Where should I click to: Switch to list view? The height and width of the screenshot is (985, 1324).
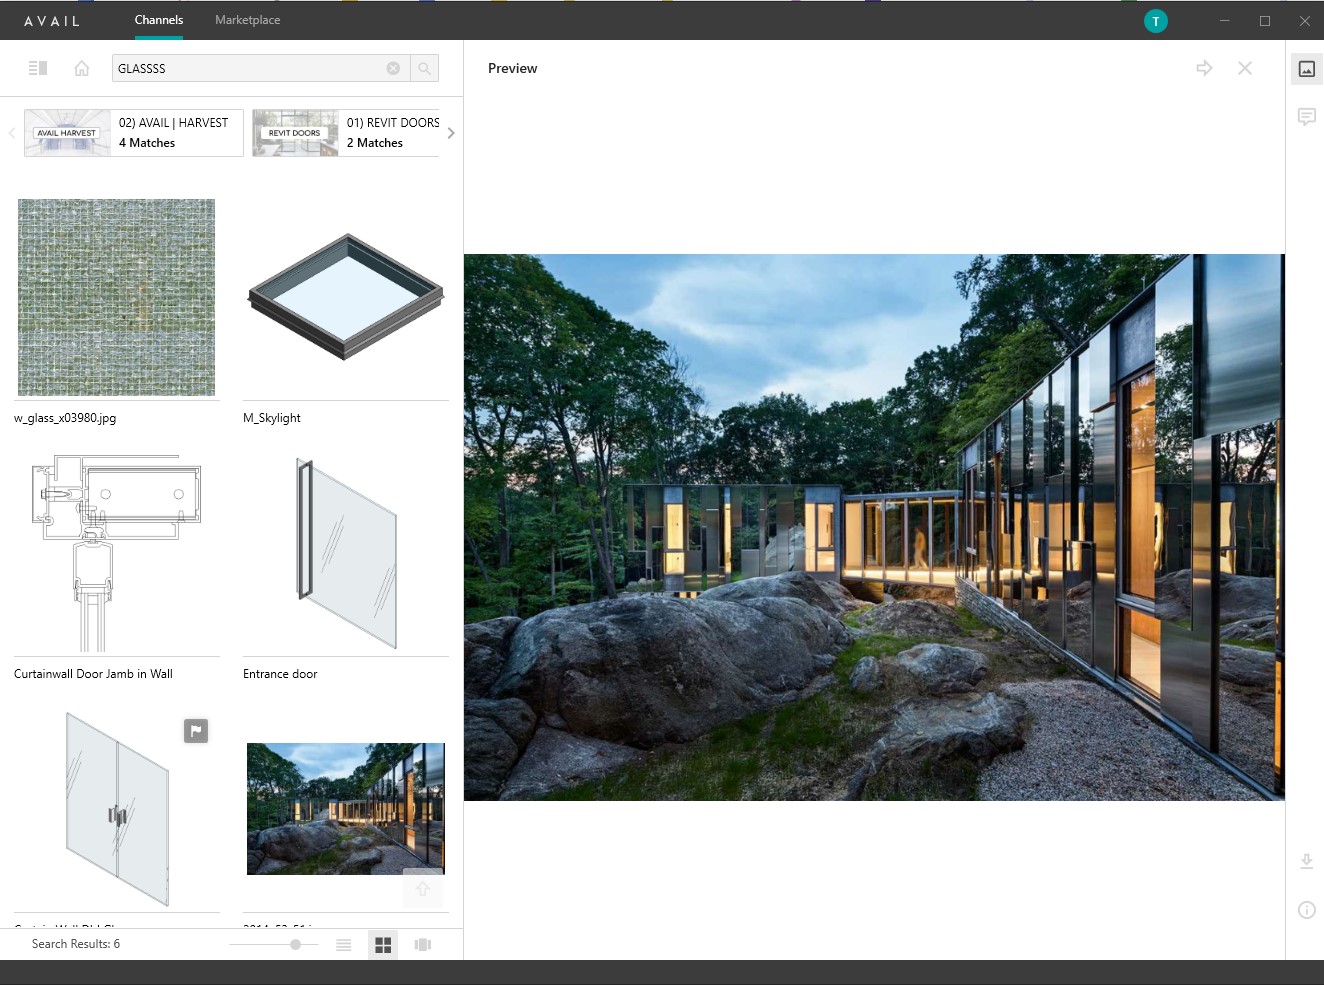[x=343, y=943]
